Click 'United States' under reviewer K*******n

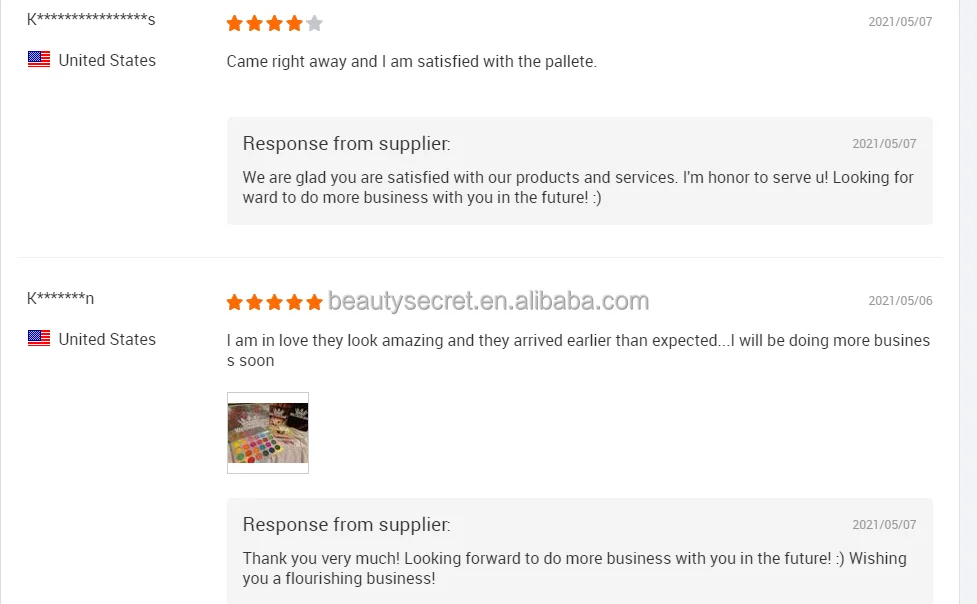tap(107, 339)
